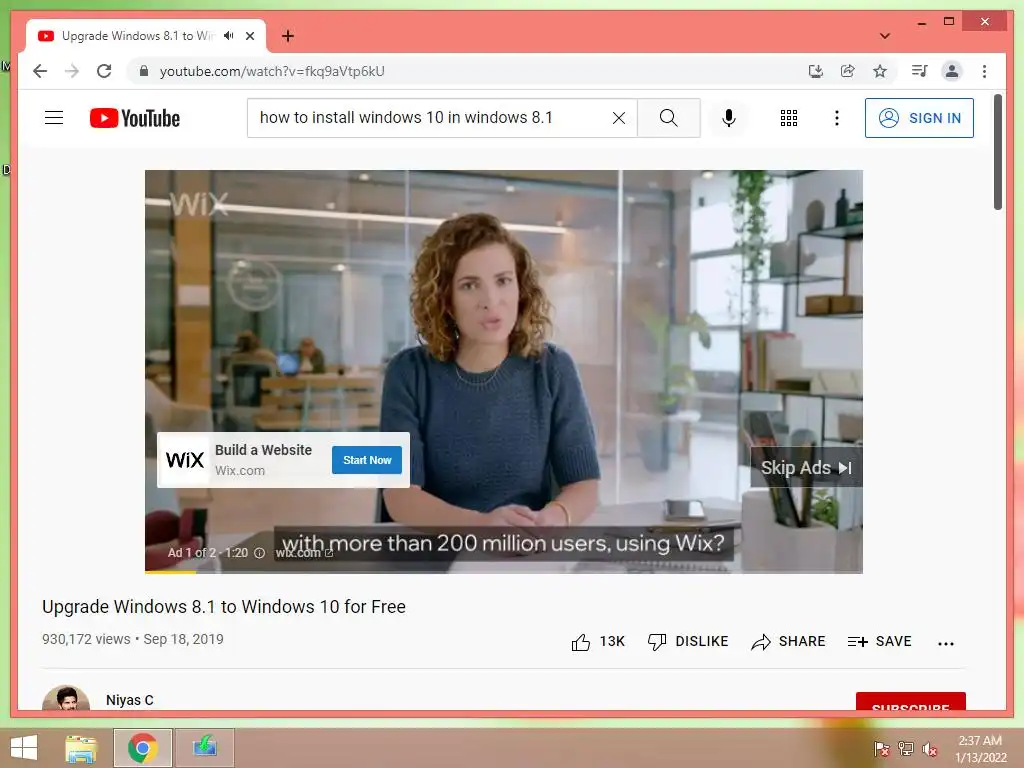Open the Wix logo in ad card
The width and height of the screenshot is (1024, 768).
pyautogui.click(x=185, y=460)
